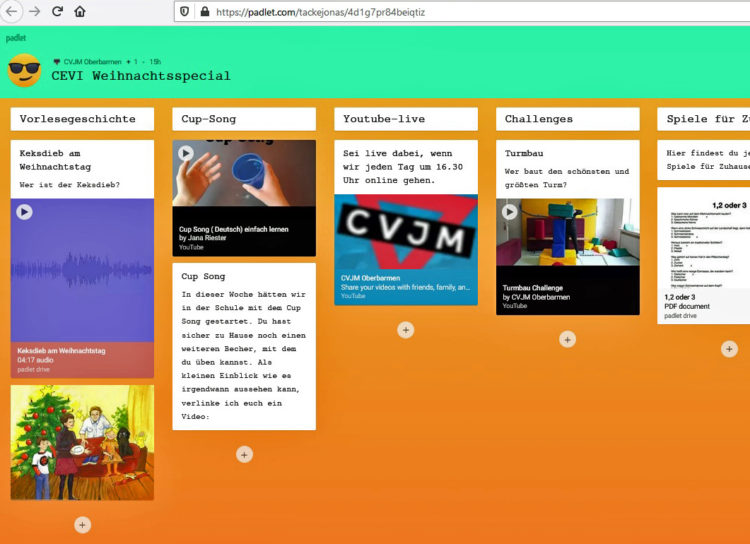Play the Keksdieb am Weihnachtstag audio
Screen dimensions: 750x544
point(24,212)
